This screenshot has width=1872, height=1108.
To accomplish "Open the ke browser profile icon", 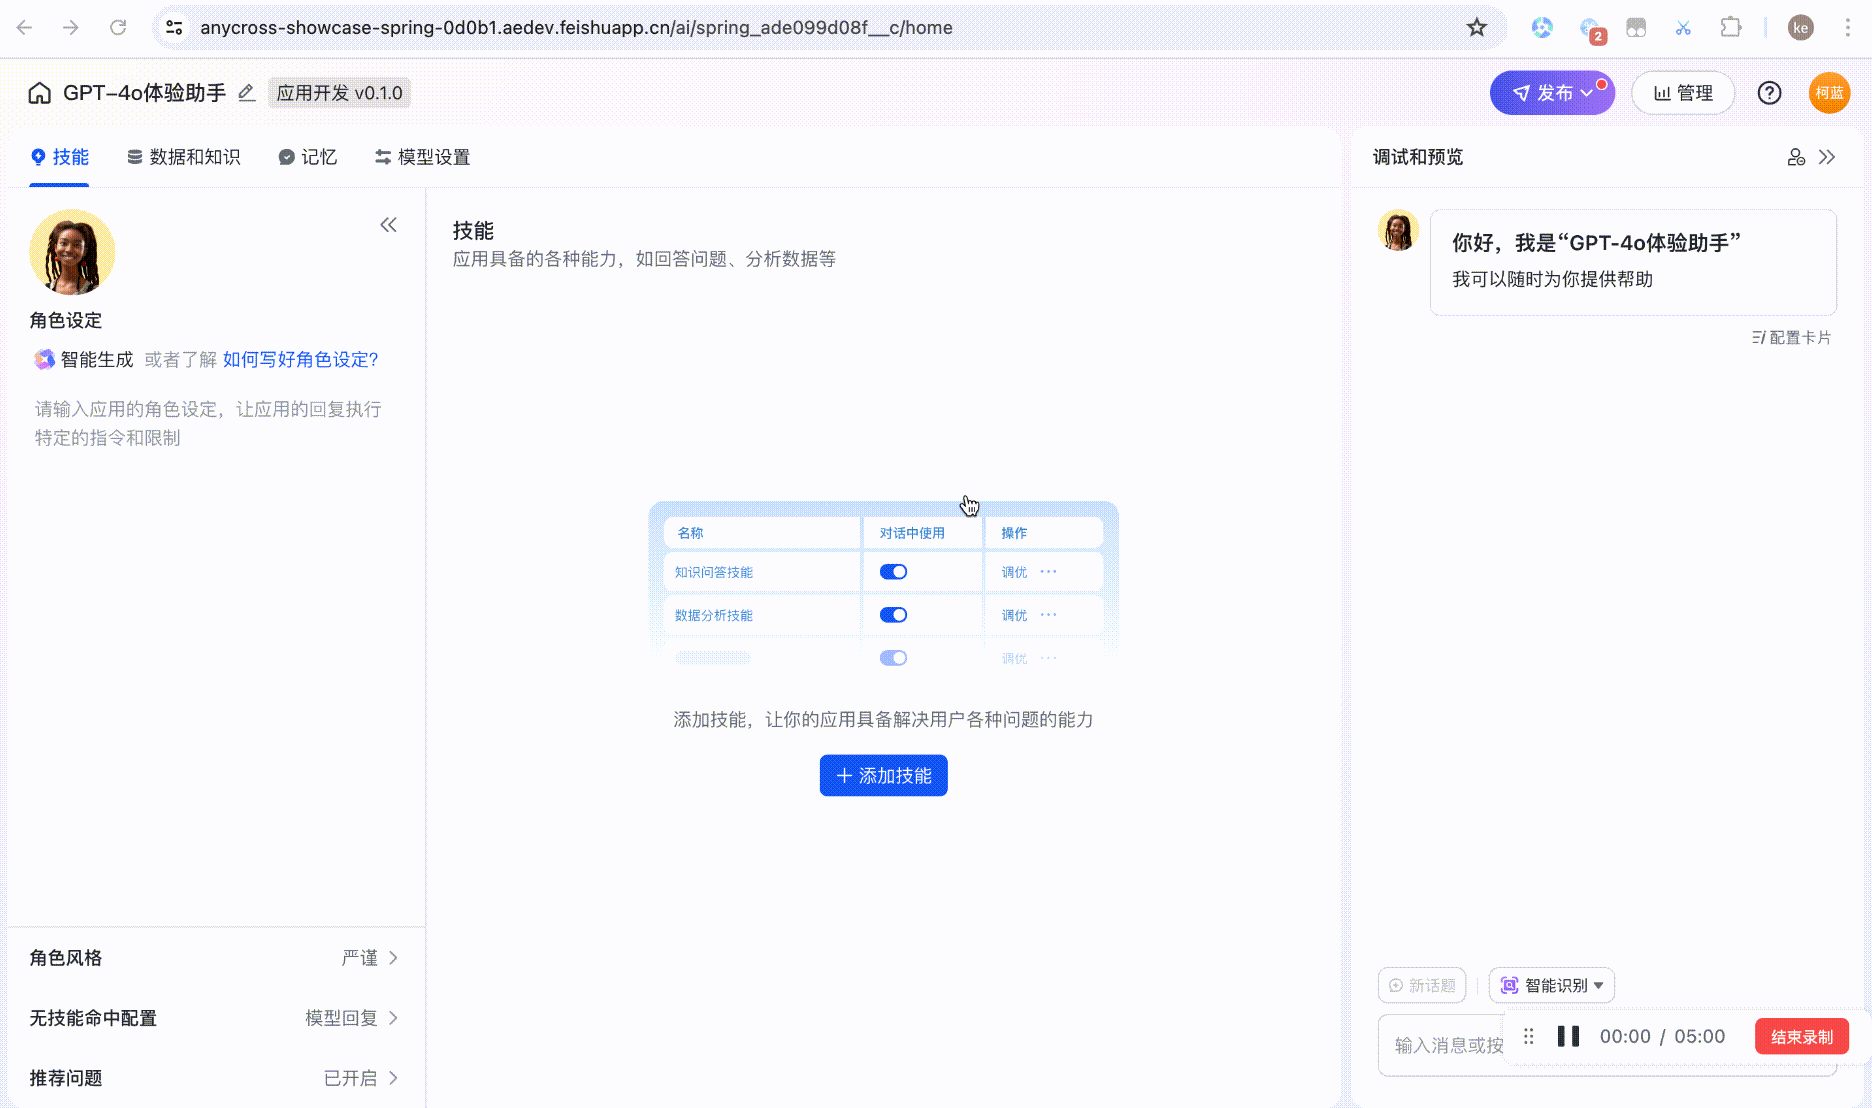I will tap(1800, 27).
